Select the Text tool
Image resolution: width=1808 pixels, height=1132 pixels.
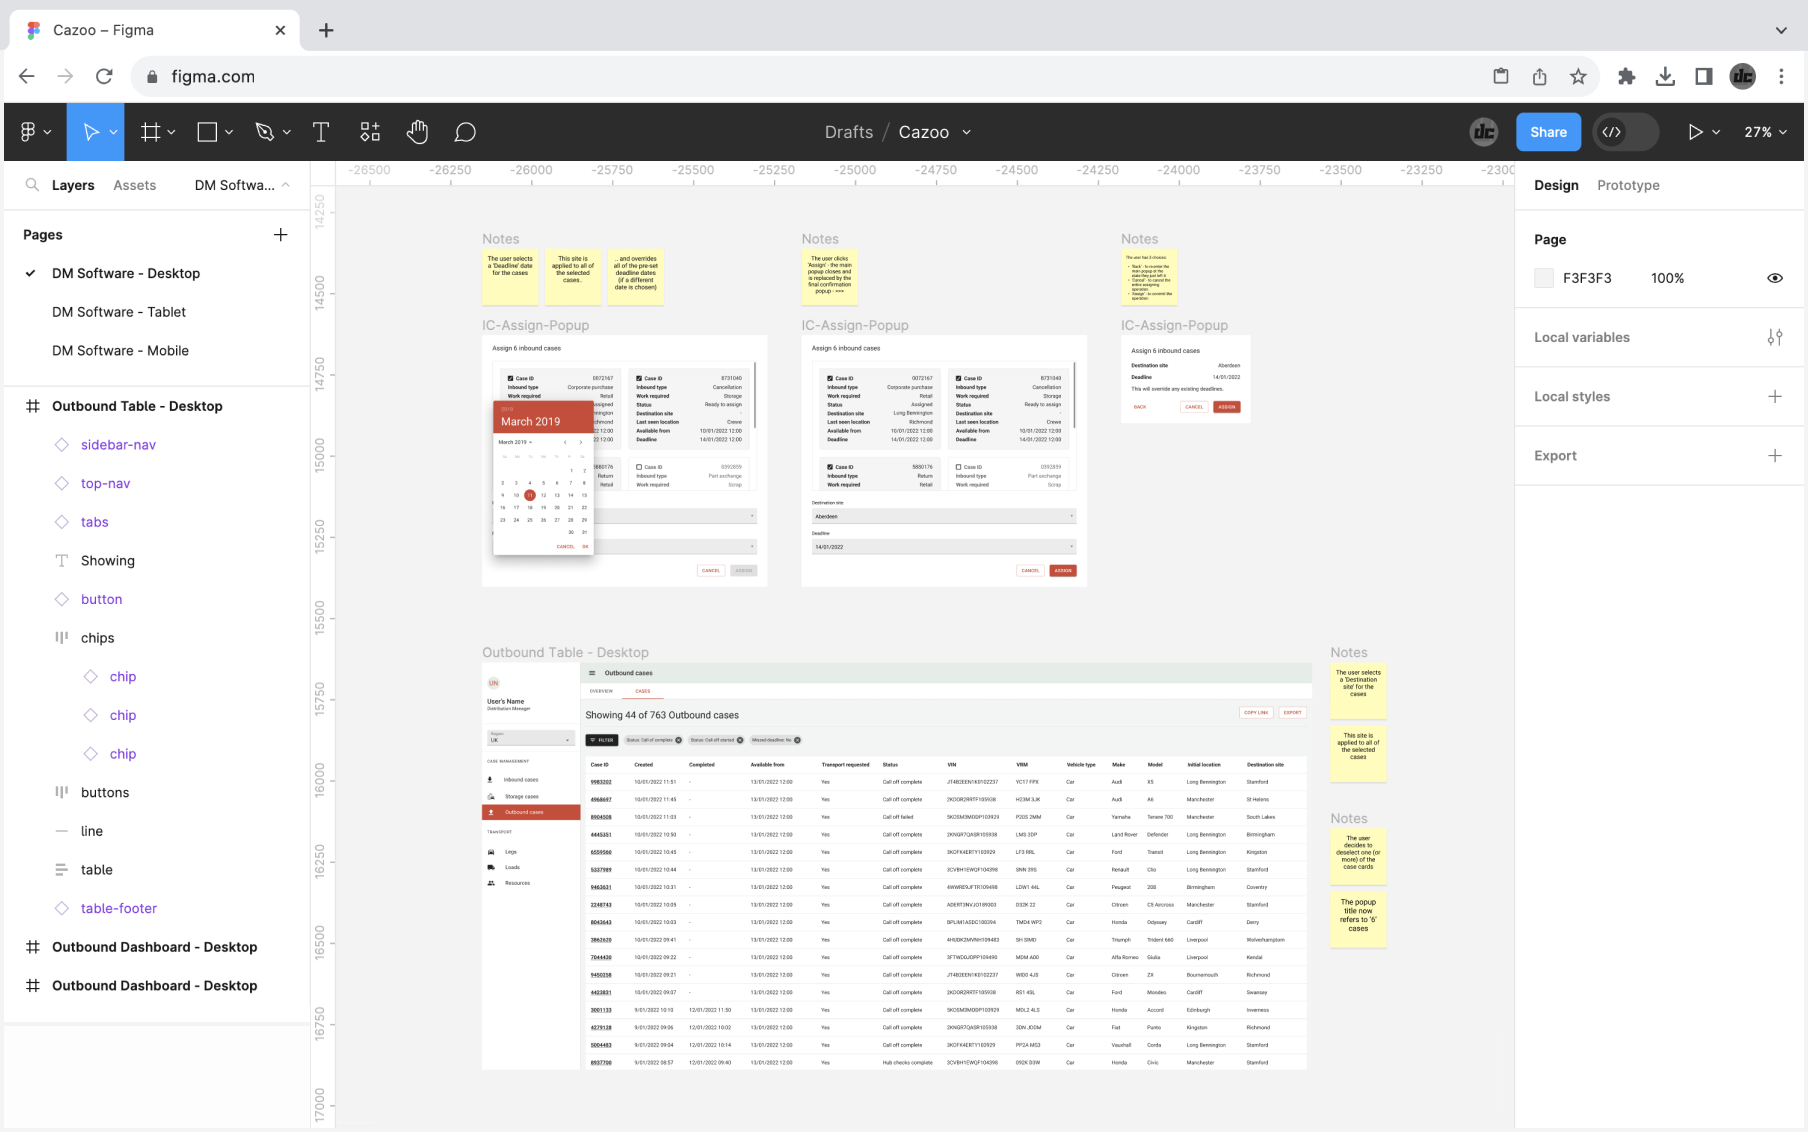coord(321,132)
